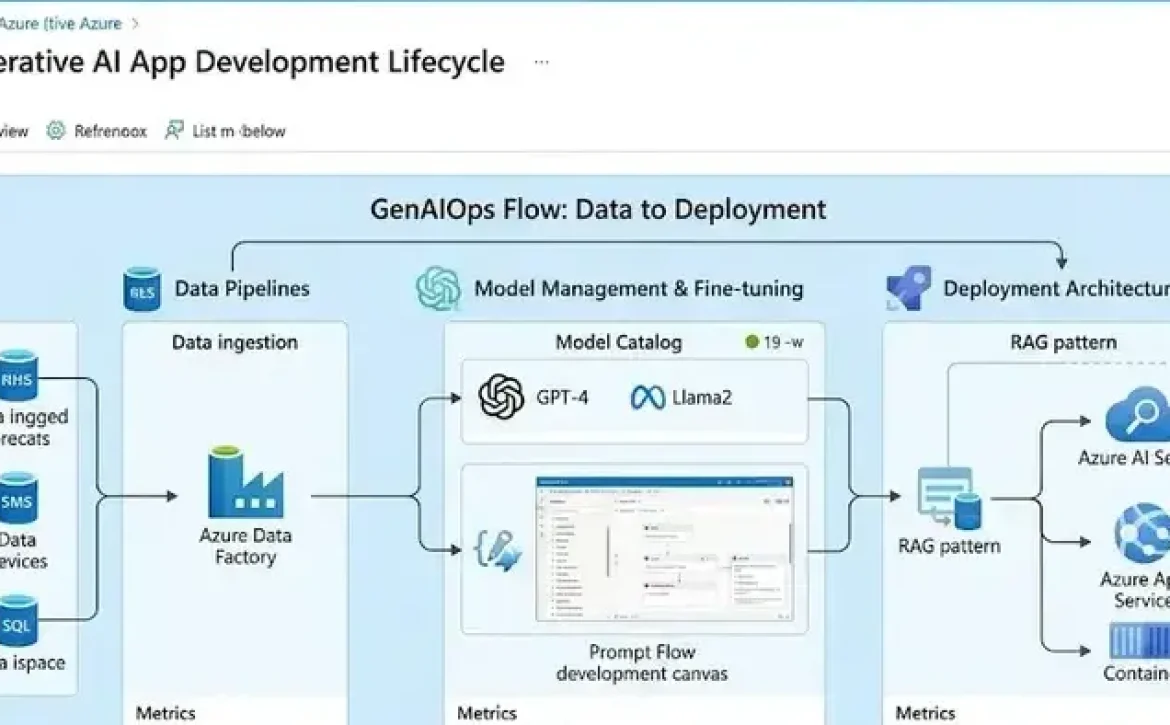Viewport: 1170px width, 725px height.
Task: Click the Metrics label under Data Pipelines
Action: click(x=166, y=713)
